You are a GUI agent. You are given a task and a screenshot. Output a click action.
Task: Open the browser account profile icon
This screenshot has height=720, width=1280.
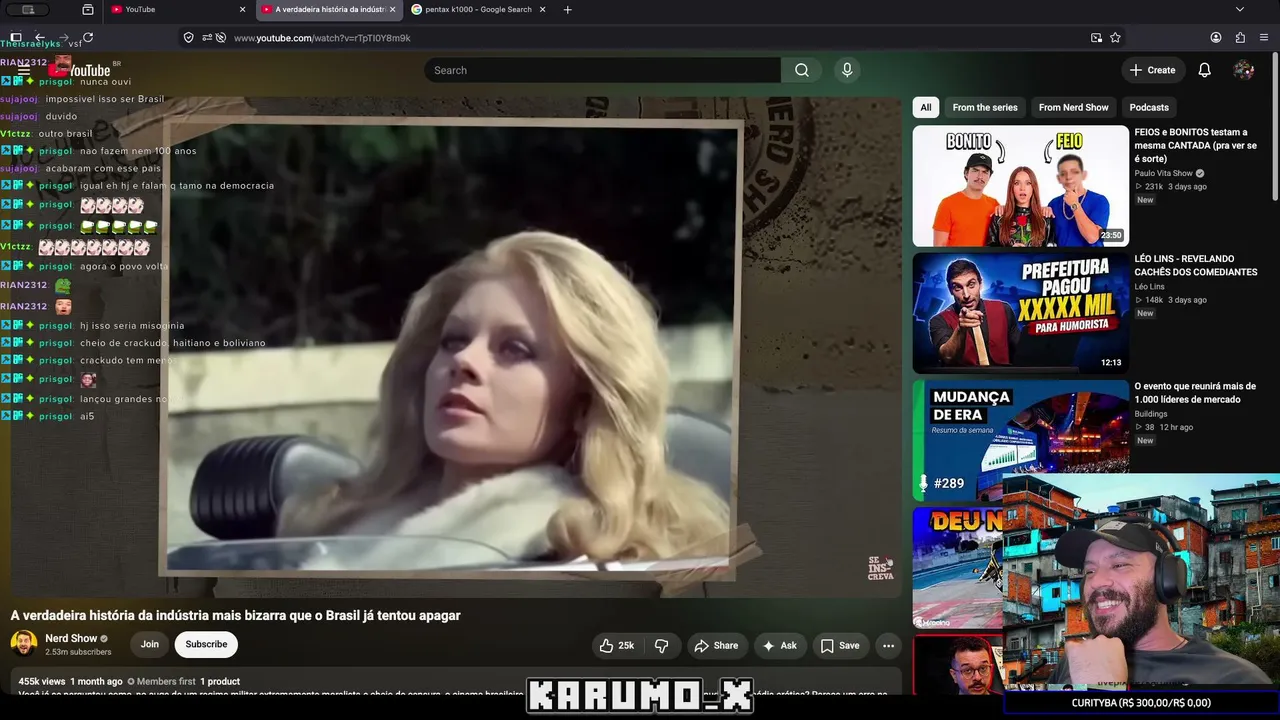pos(1216,38)
